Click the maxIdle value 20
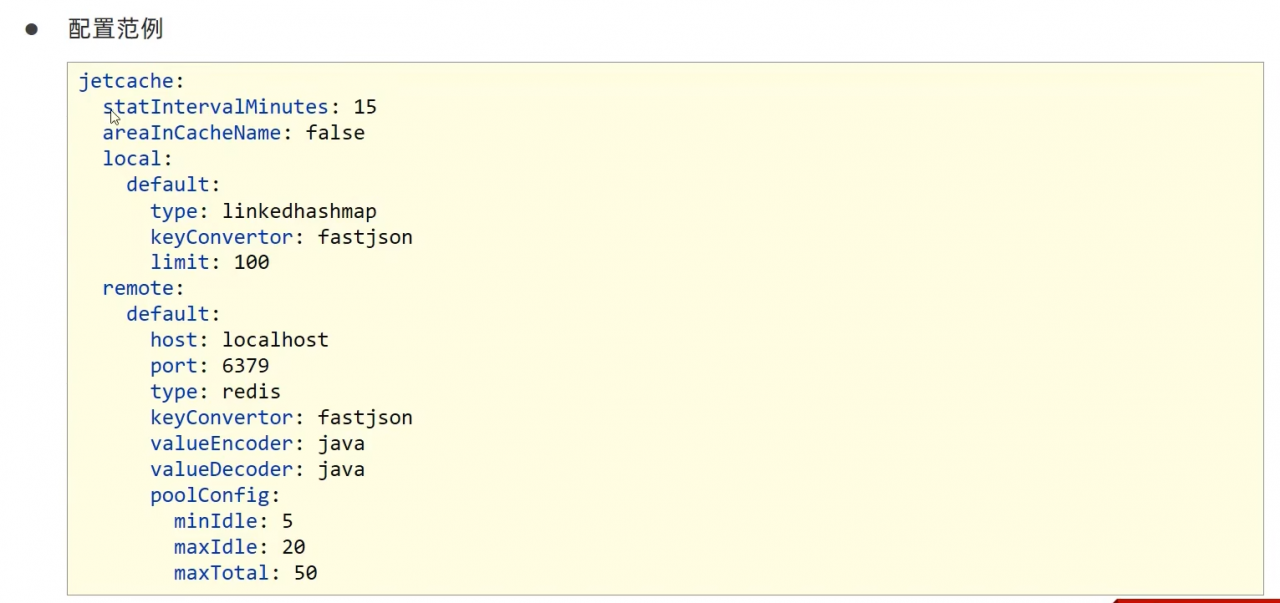 (x=293, y=548)
